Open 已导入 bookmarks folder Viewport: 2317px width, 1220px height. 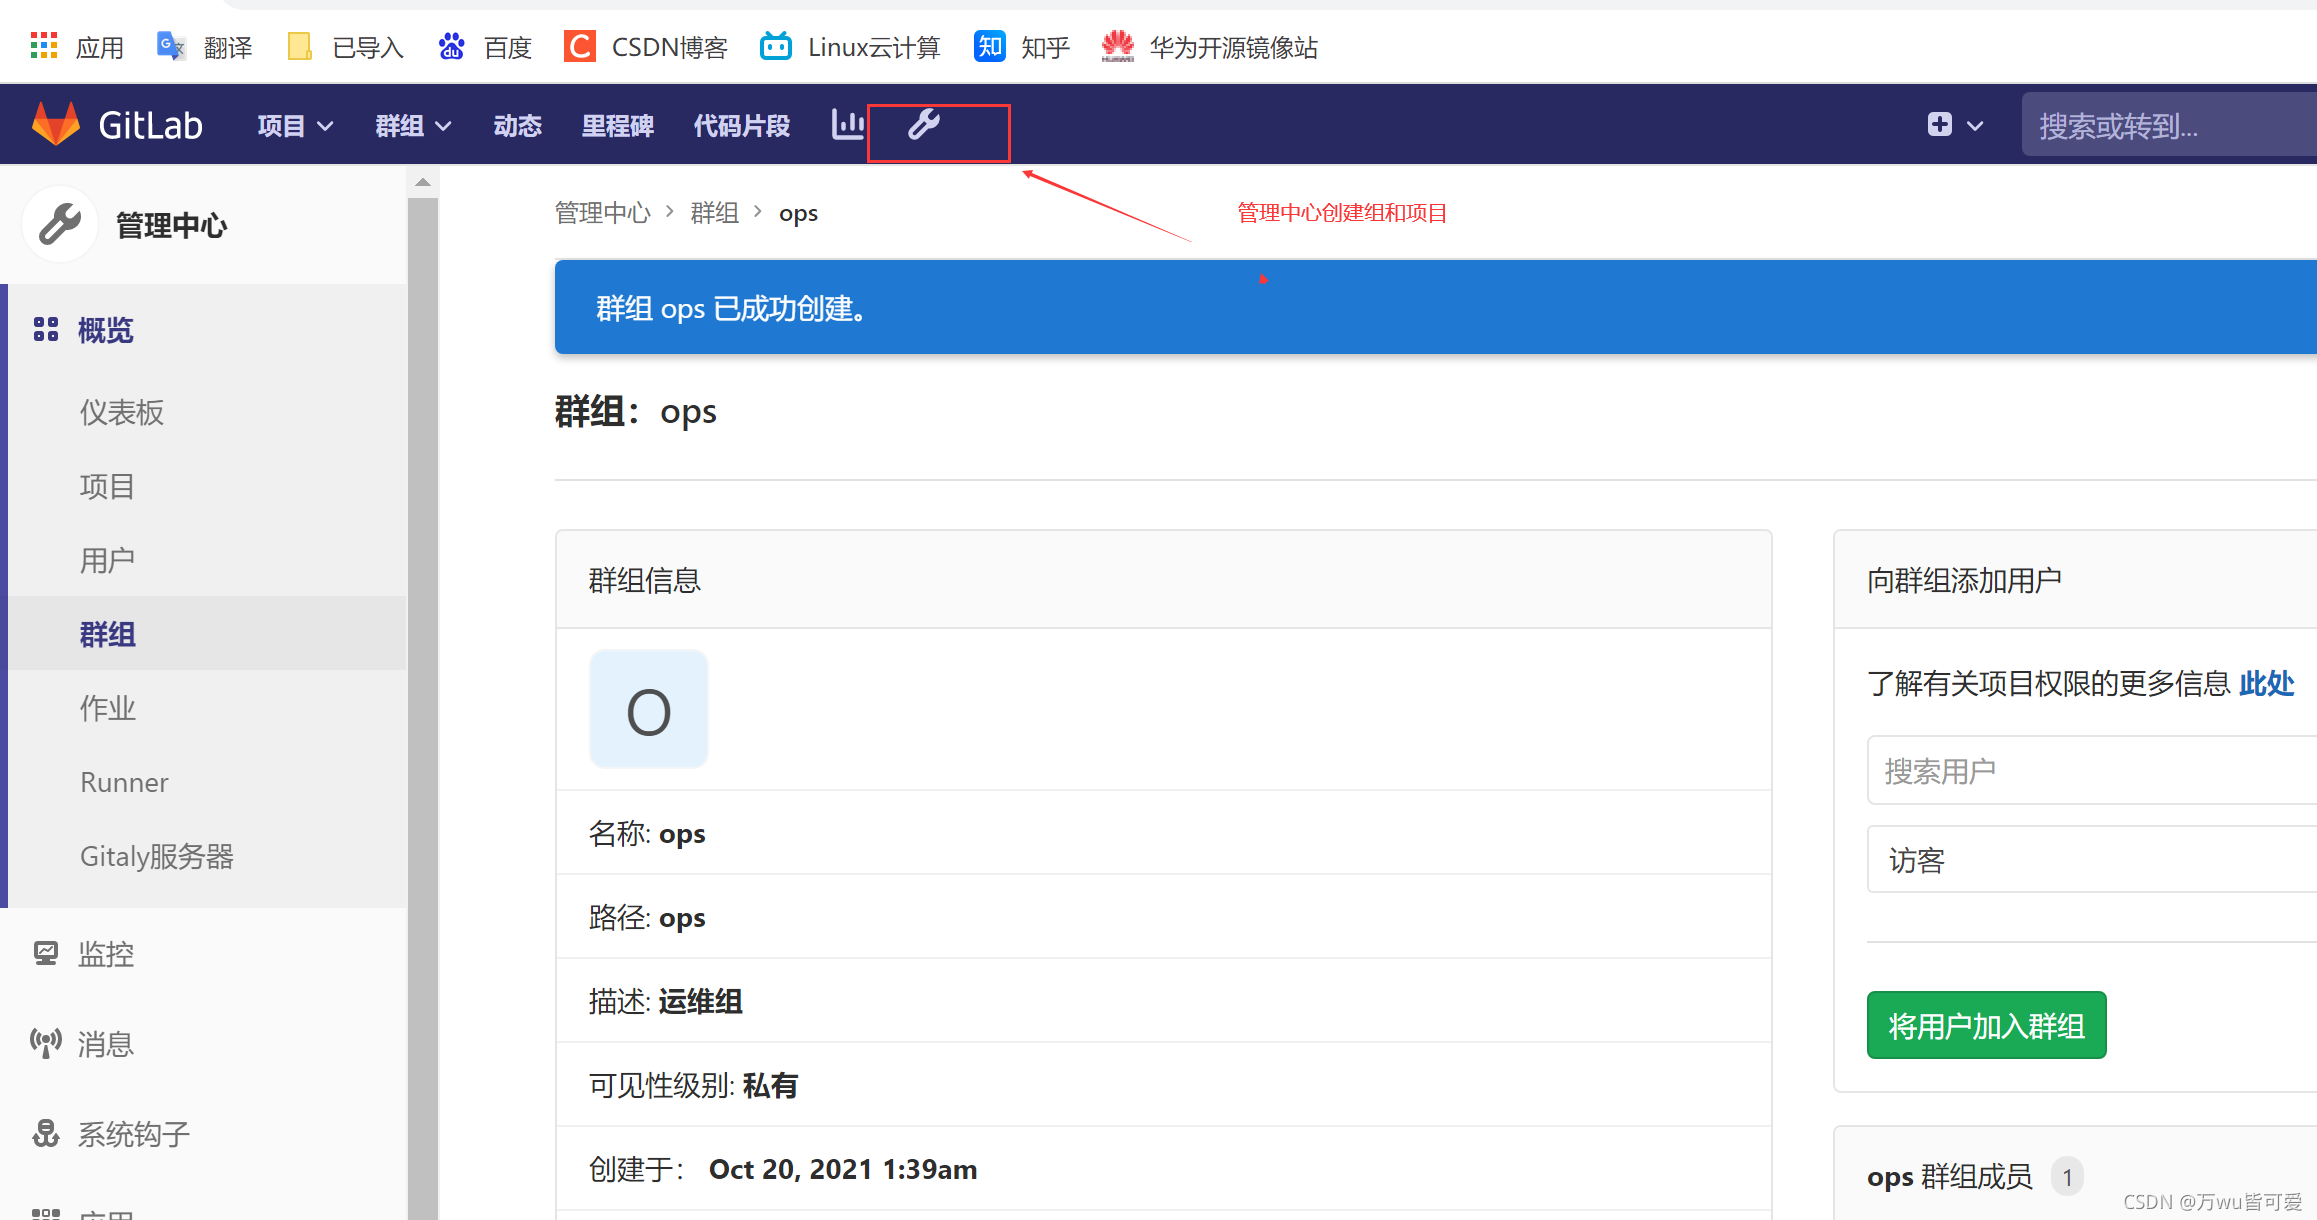click(x=345, y=47)
